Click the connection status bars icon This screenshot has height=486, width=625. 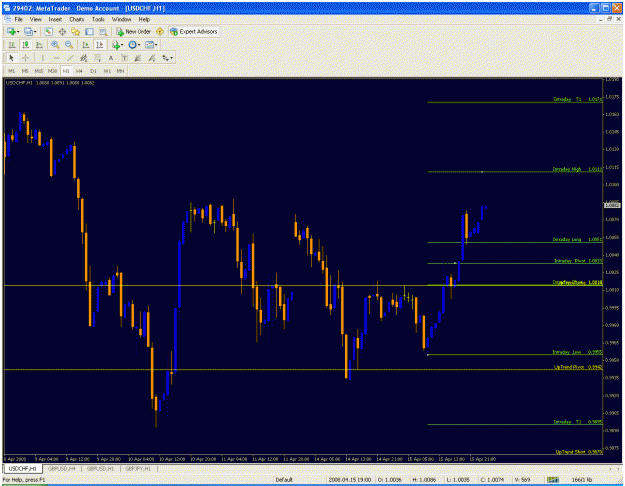coord(552,480)
